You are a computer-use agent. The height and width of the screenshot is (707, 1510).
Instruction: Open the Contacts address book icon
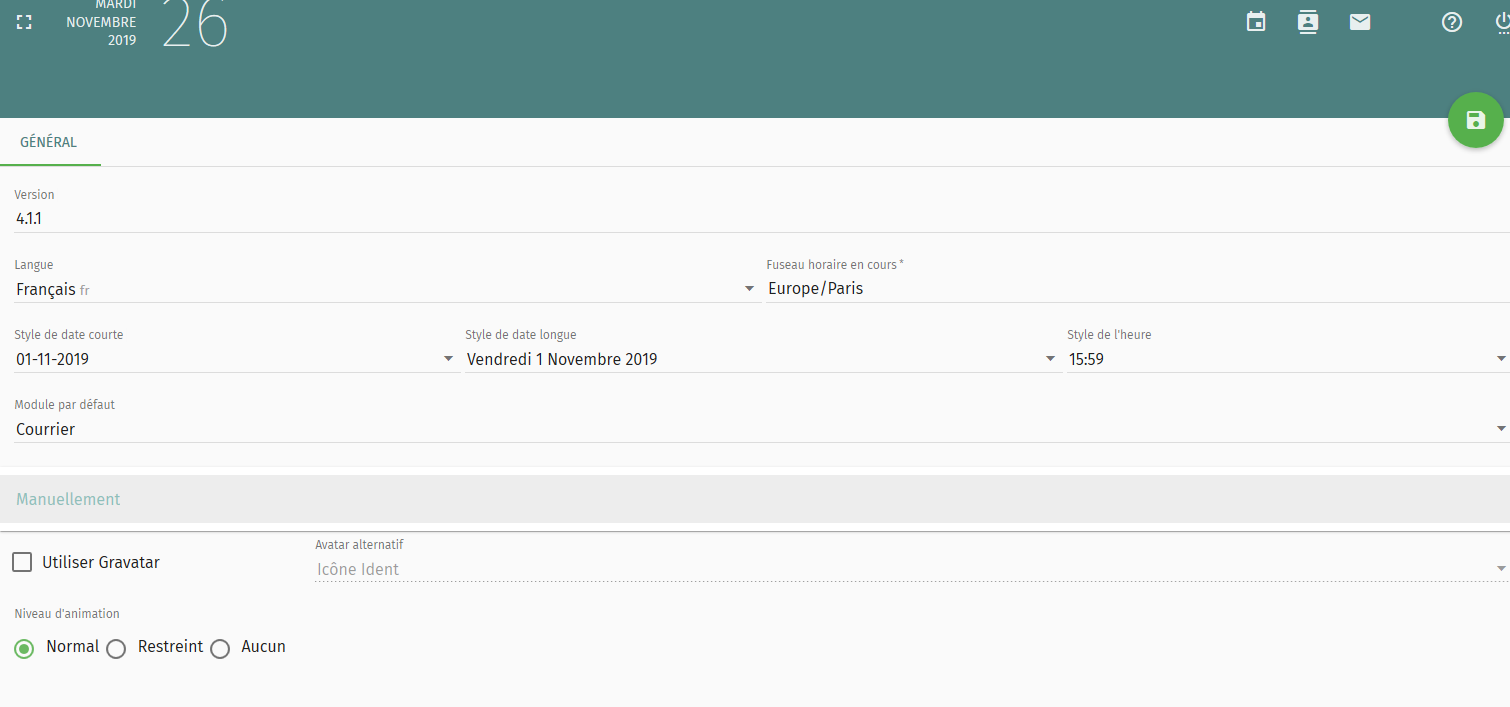tap(1307, 22)
